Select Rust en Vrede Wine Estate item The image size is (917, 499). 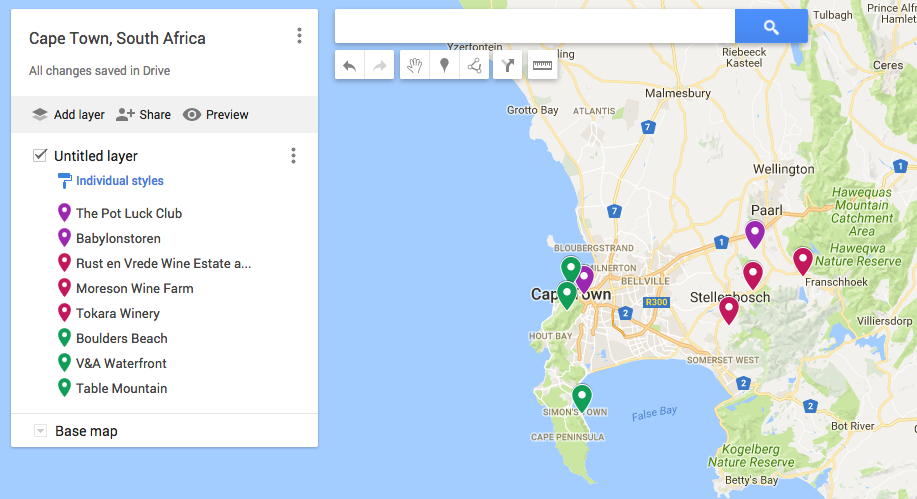pyautogui.click(x=164, y=263)
